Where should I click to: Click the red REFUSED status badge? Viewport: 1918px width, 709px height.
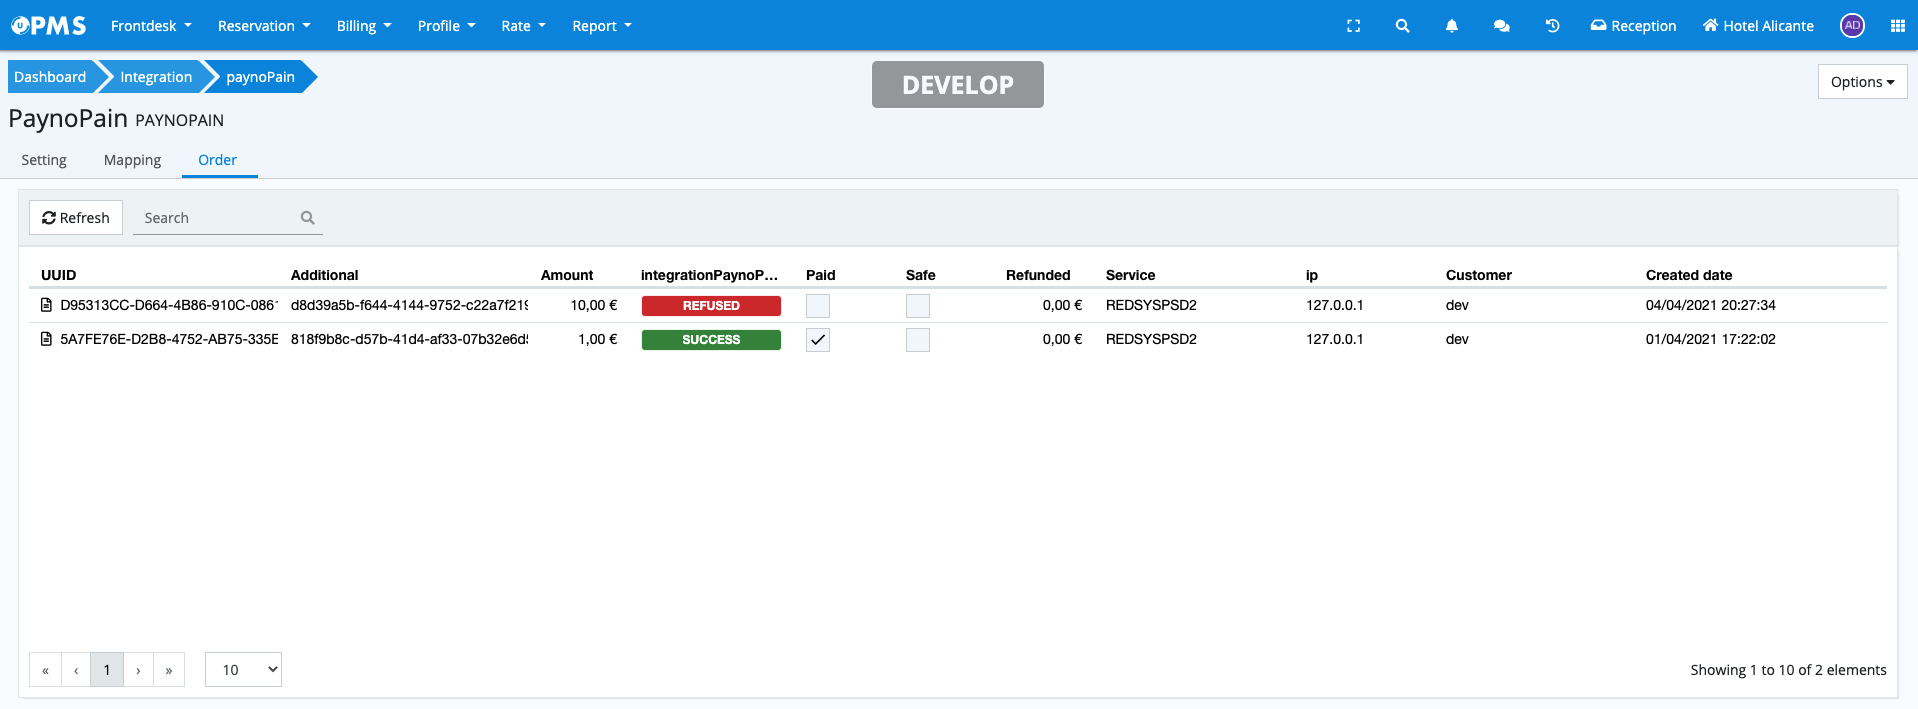[711, 306]
